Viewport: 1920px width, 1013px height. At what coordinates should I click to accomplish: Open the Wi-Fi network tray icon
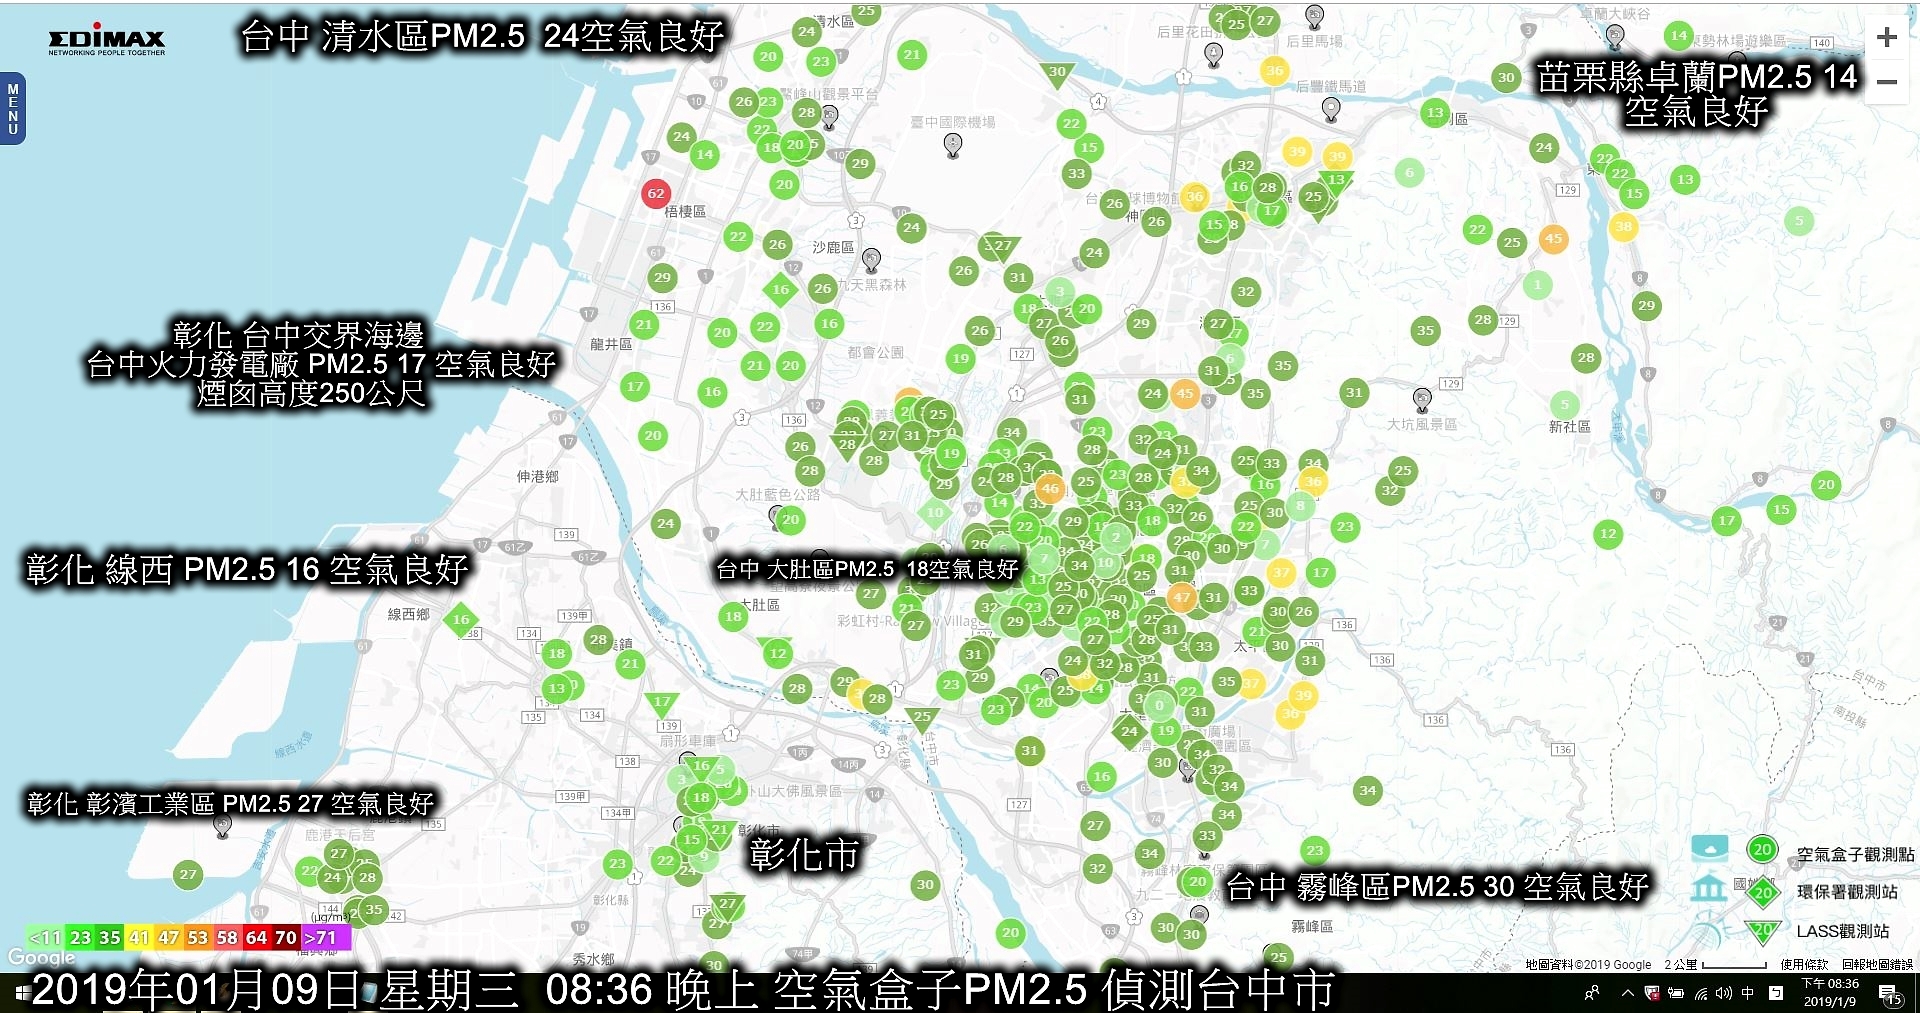[x=1701, y=993]
